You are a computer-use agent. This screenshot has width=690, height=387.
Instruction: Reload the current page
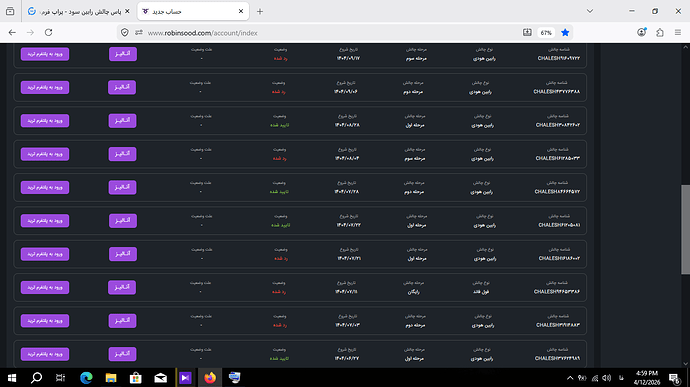click(x=48, y=33)
